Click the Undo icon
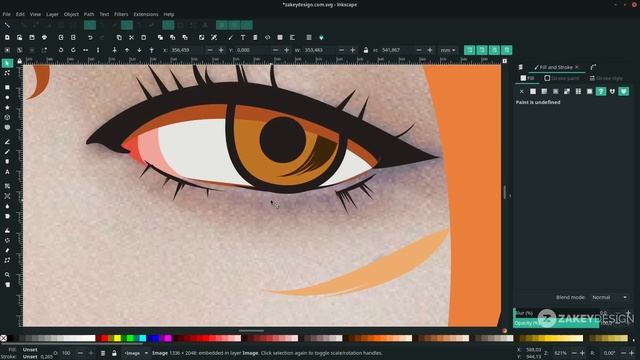This screenshot has height=360, width=640. [x=90, y=38]
